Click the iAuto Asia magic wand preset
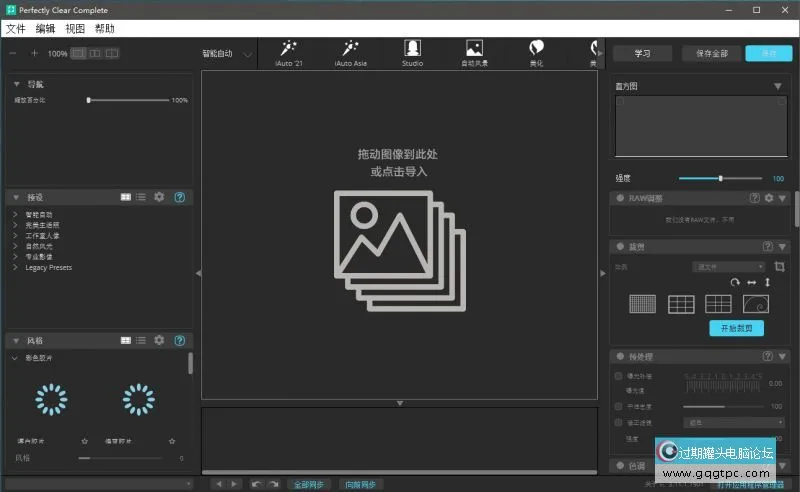Screen dimensions: 800x492 point(350,48)
